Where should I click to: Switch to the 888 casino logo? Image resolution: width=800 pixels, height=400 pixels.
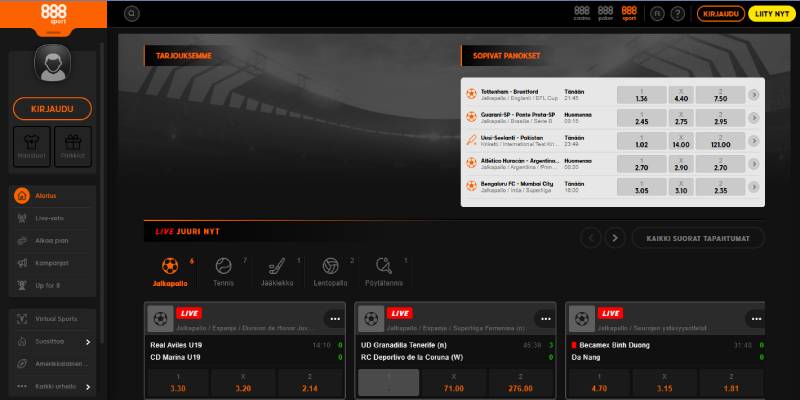[x=579, y=14]
